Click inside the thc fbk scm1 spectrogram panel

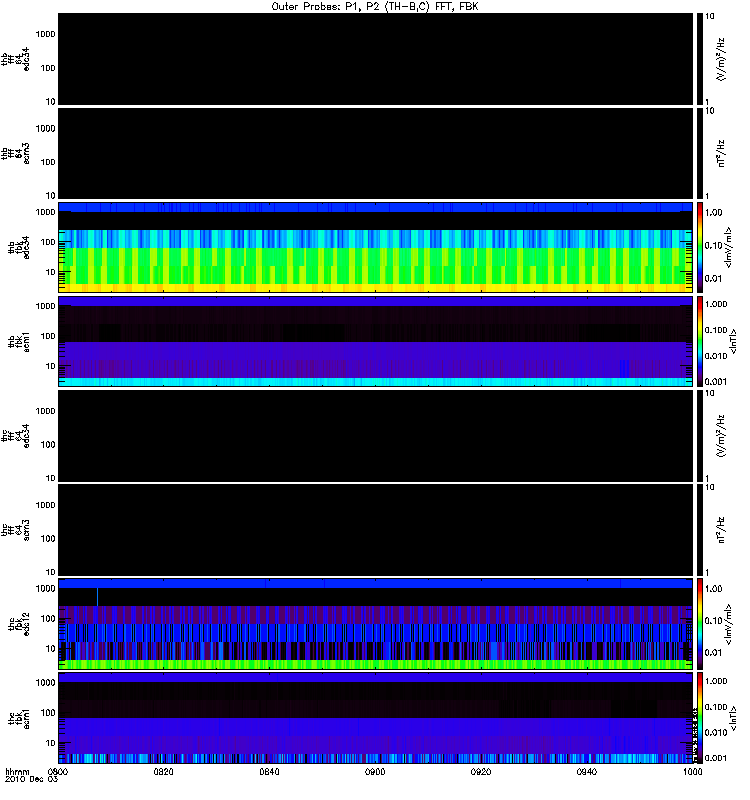click(376, 718)
